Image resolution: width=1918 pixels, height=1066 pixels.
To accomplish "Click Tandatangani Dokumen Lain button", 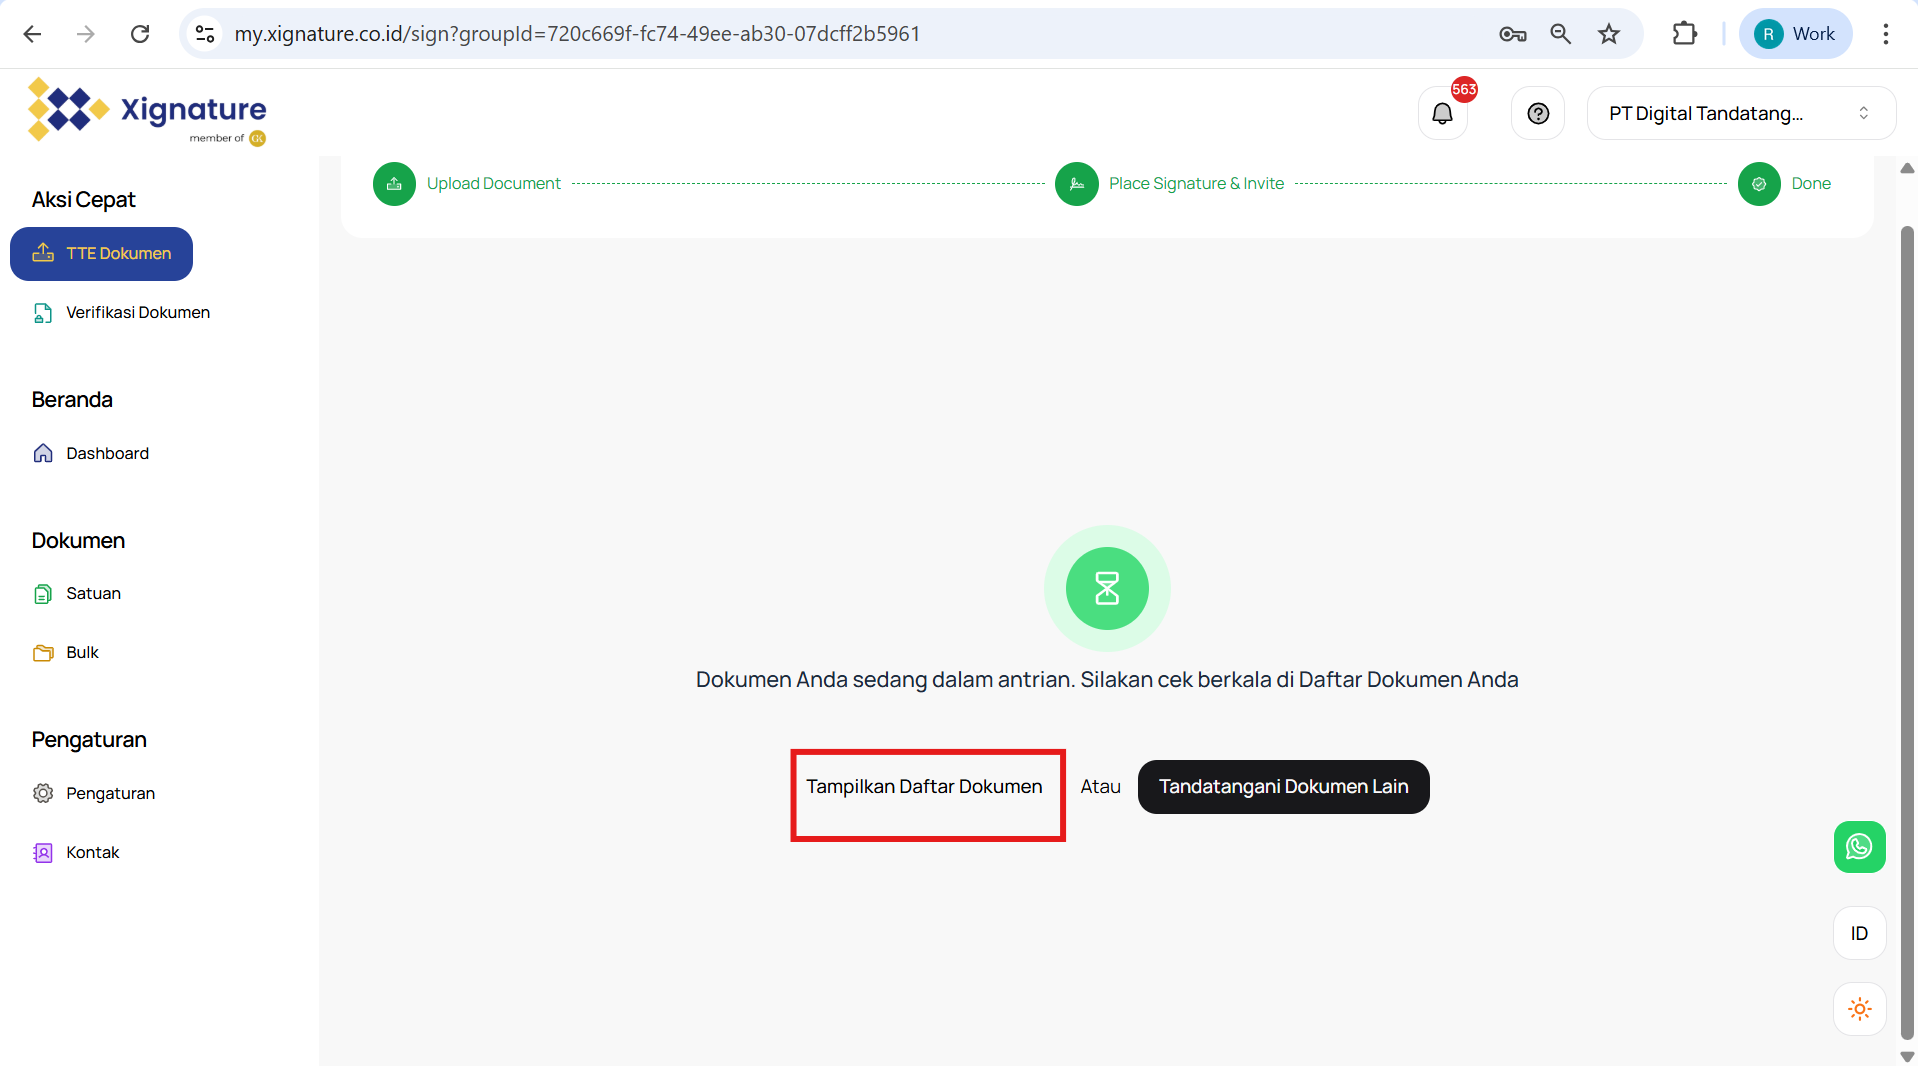I will pyautogui.click(x=1283, y=787).
